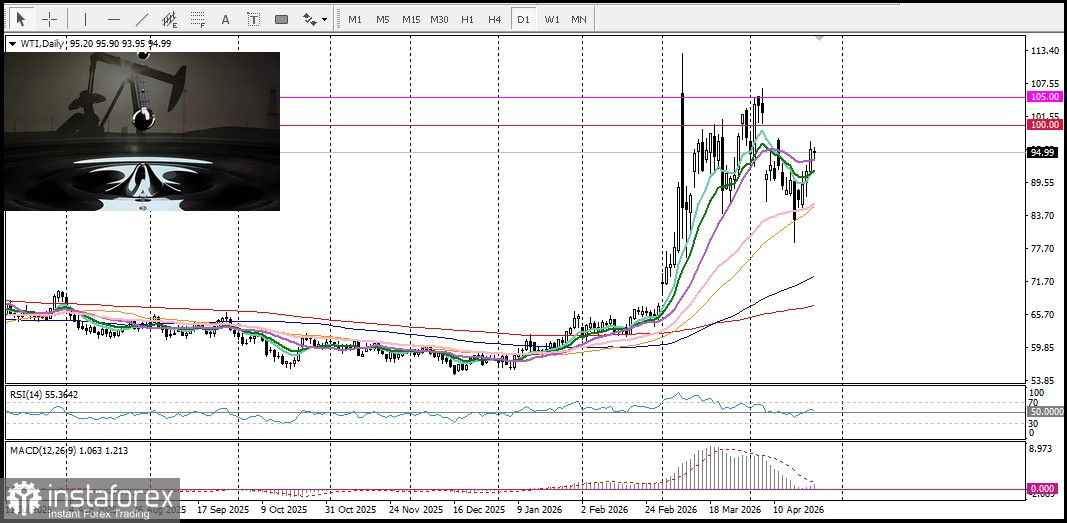The image size is (1067, 523).
Task: Click the 105.00 price level label
Action: point(1044,97)
